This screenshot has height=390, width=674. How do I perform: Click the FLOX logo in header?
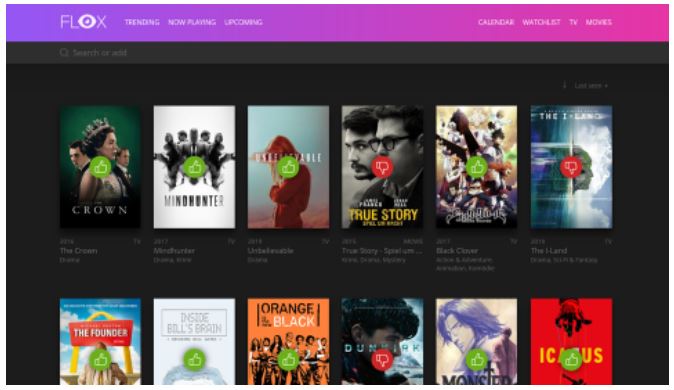(x=83, y=22)
